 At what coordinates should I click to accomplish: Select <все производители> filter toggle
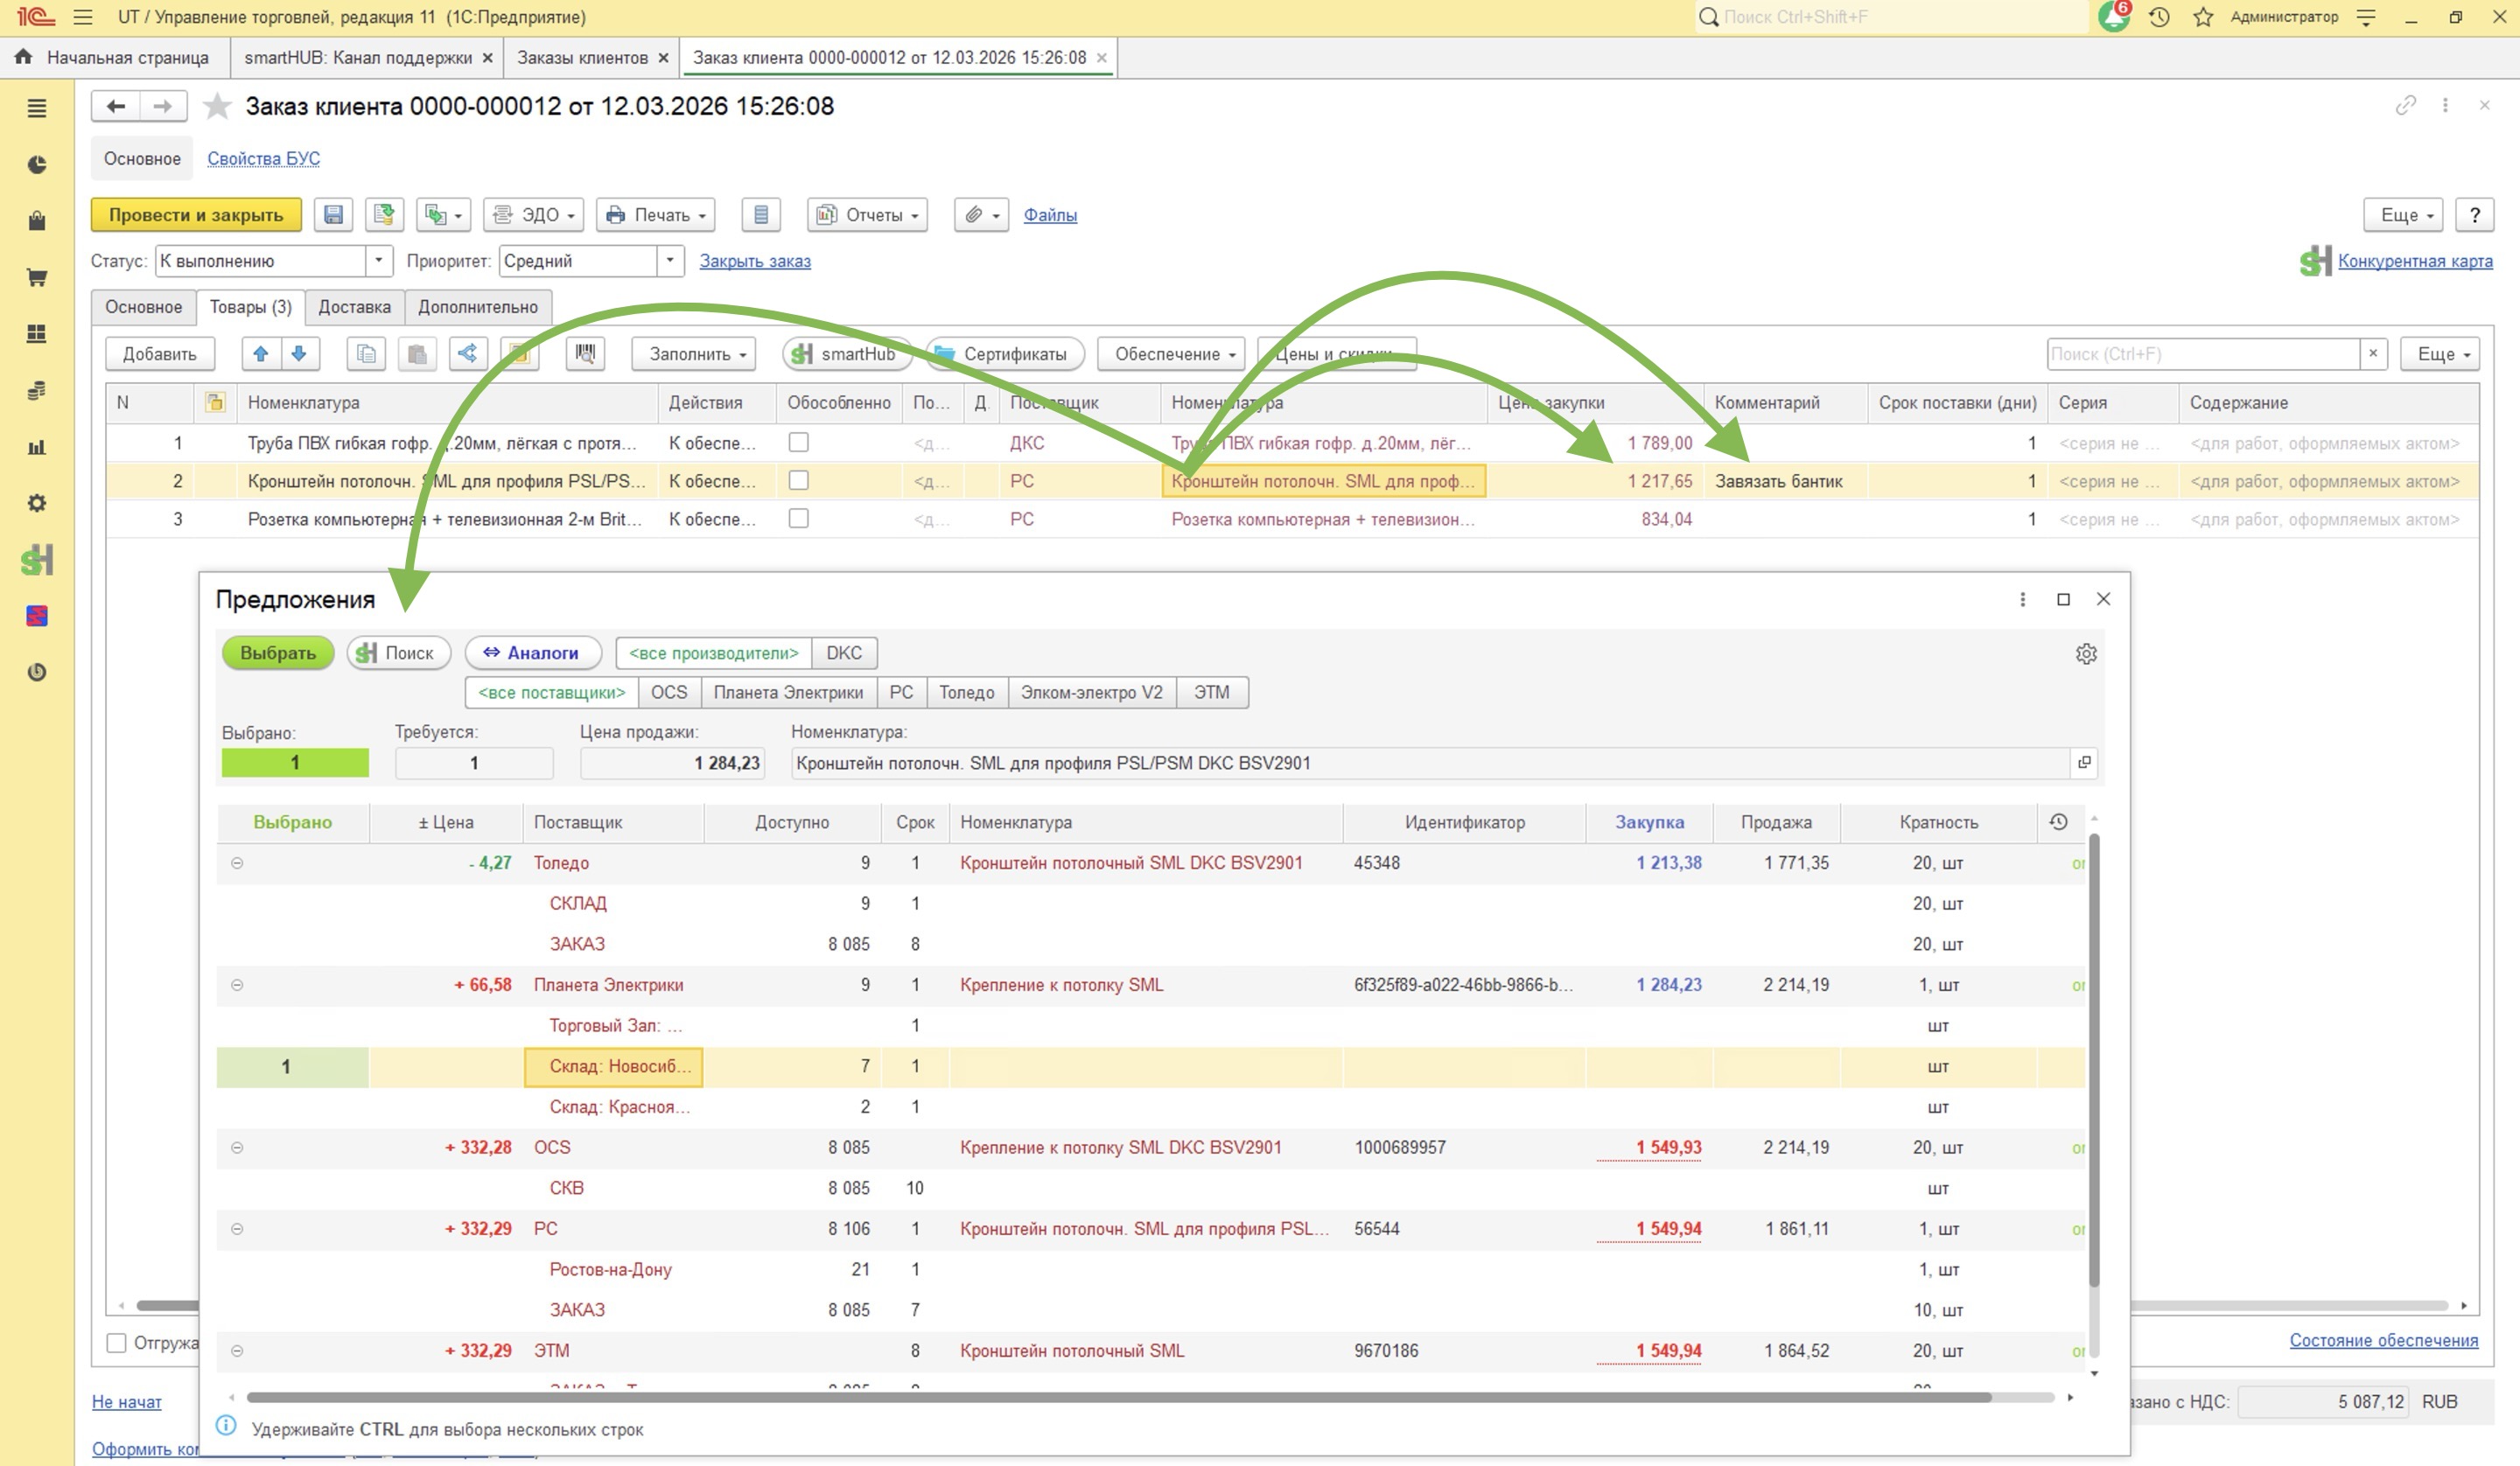tap(714, 653)
